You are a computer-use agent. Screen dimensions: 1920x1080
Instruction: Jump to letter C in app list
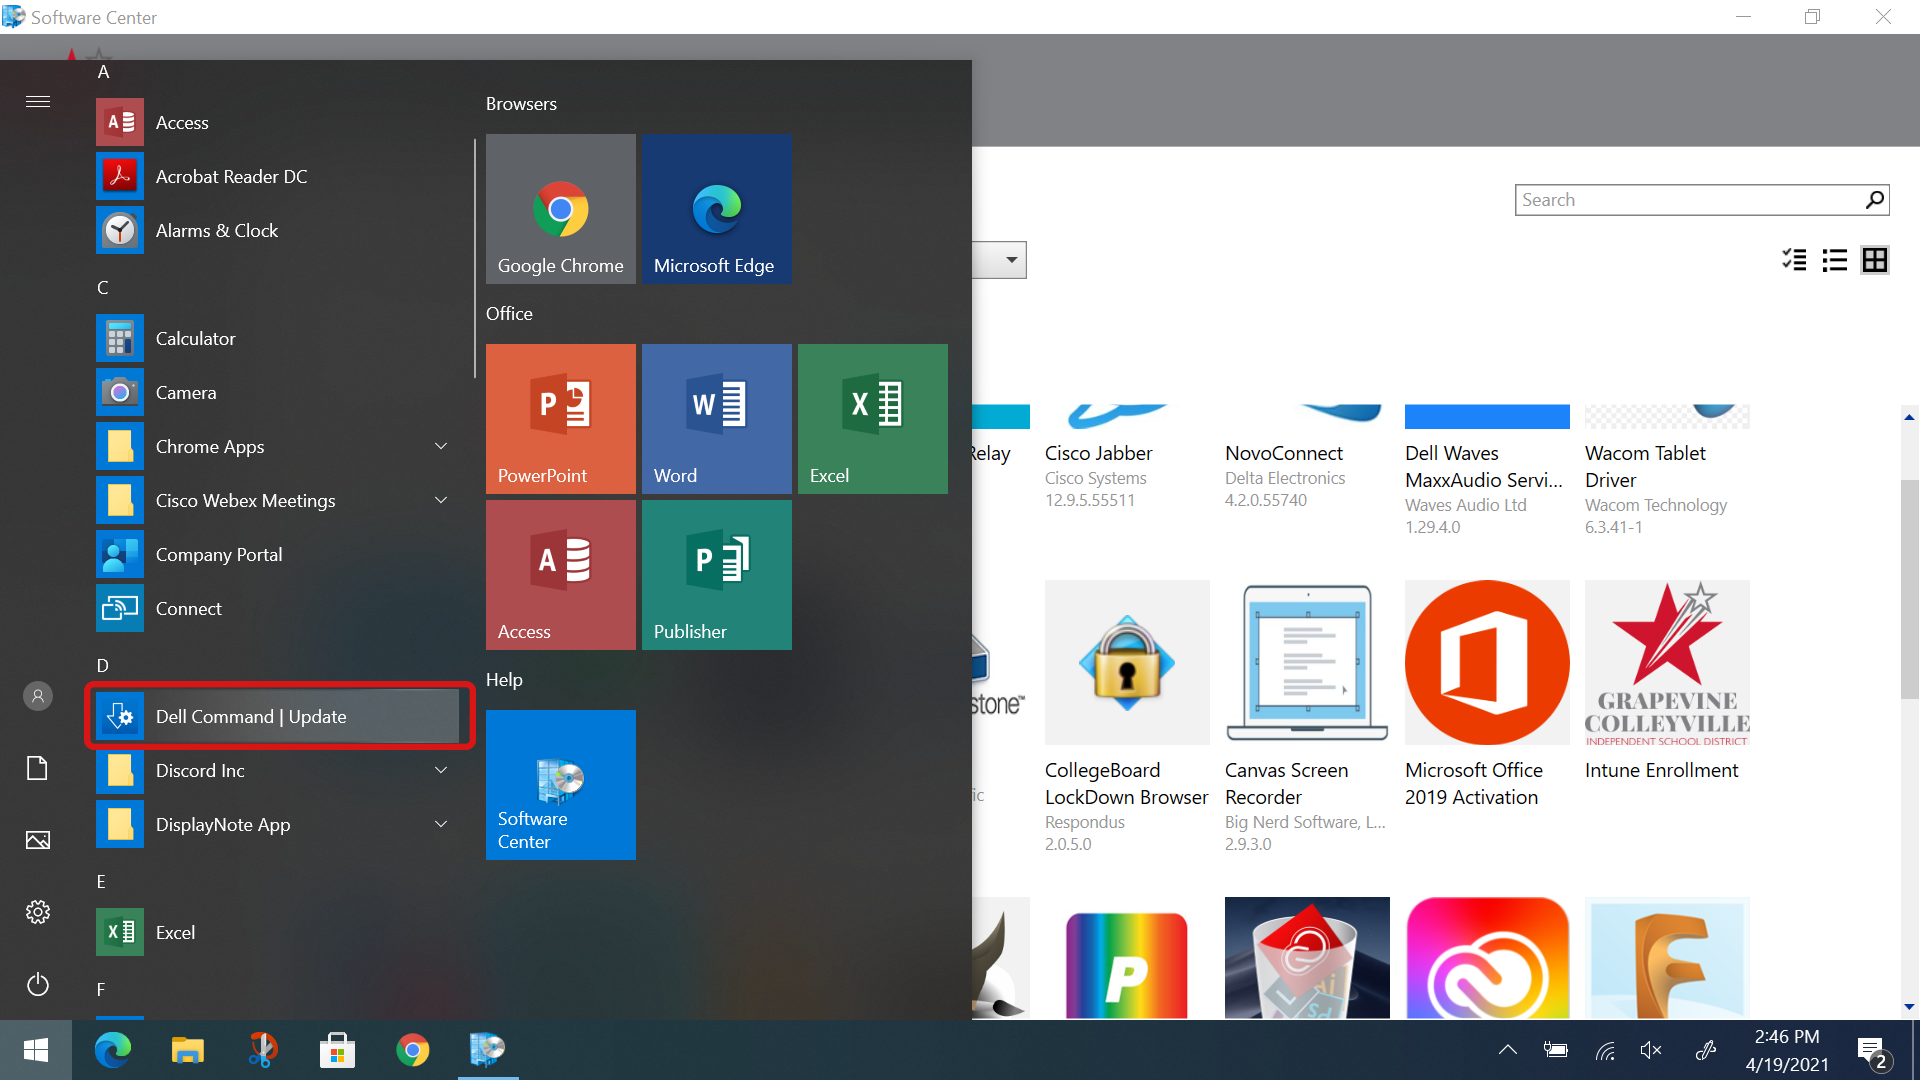pos(103,288)
